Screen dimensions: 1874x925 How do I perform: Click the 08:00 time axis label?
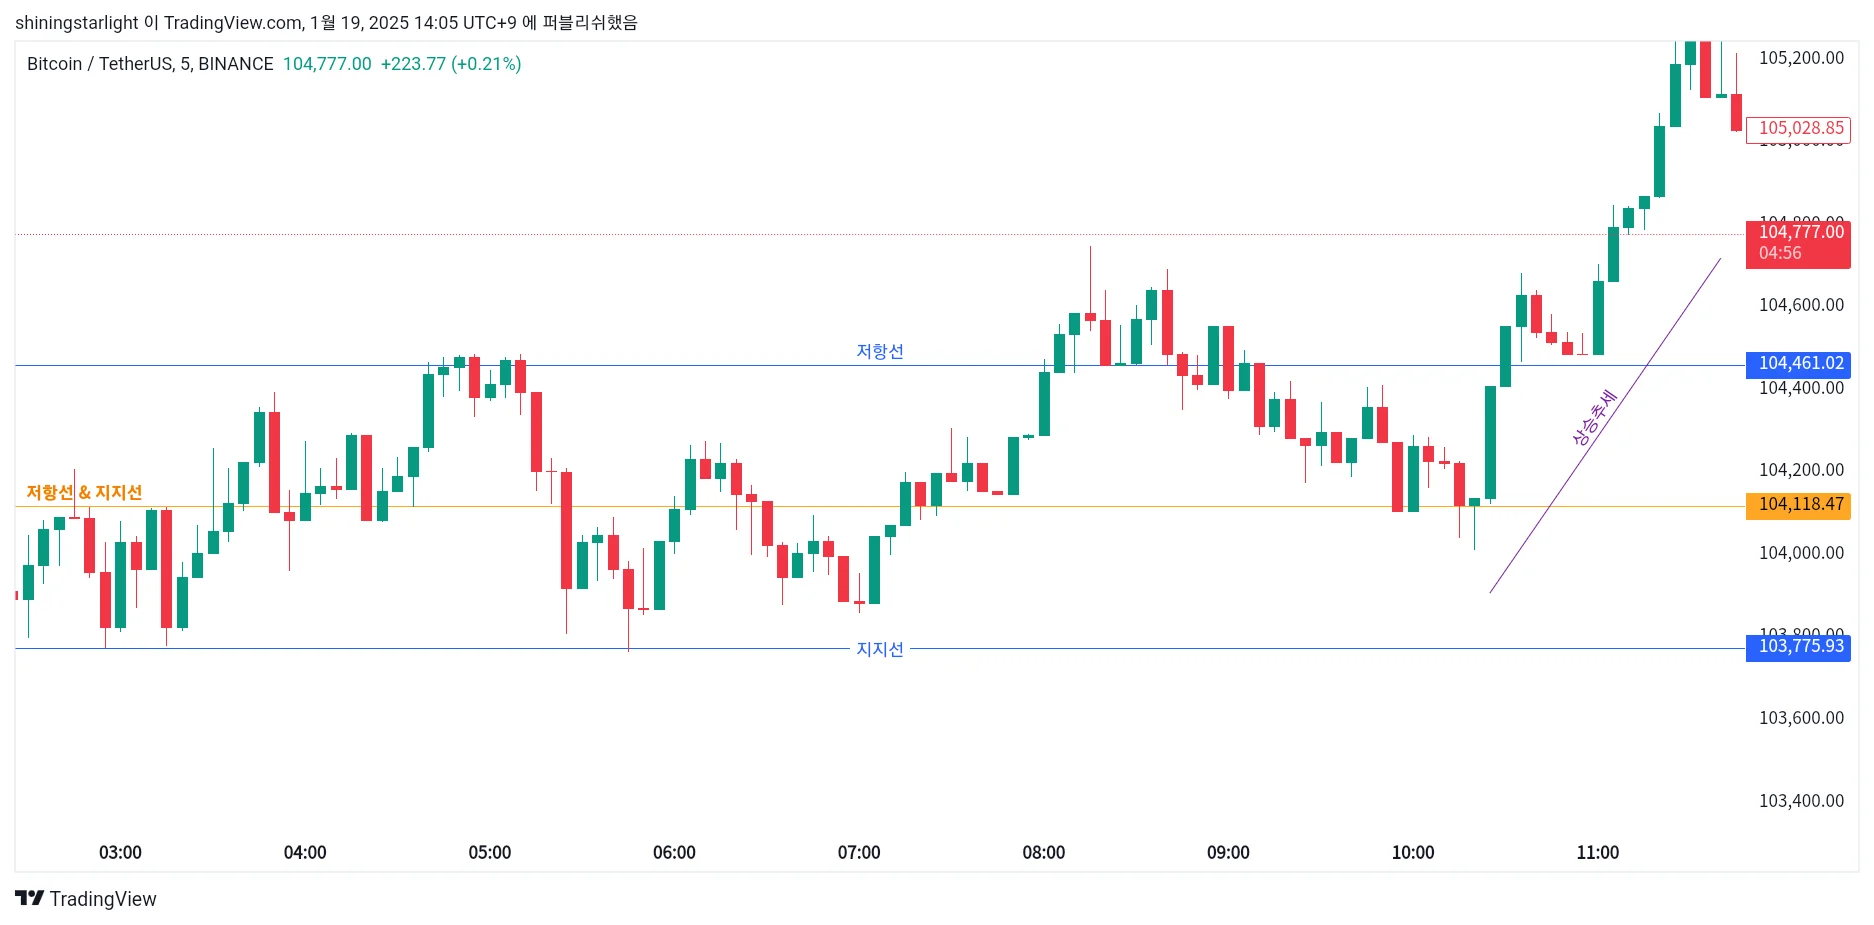(x=1043, y=852)
